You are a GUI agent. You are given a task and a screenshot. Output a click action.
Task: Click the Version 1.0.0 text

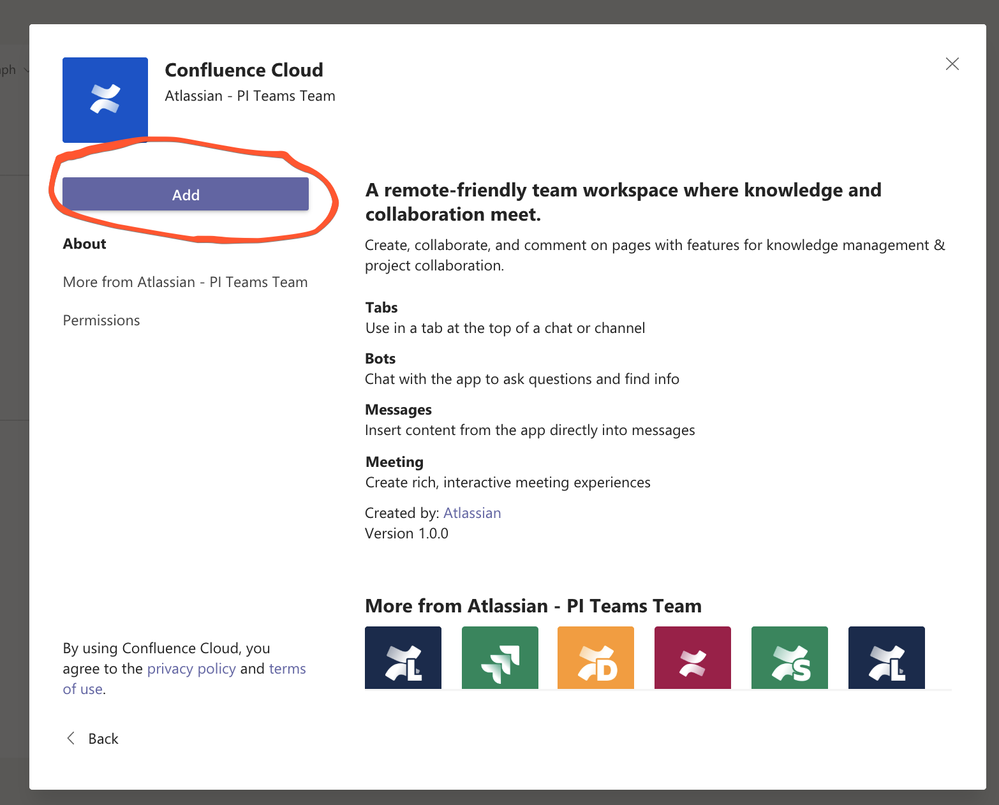(x=406, y=533)
